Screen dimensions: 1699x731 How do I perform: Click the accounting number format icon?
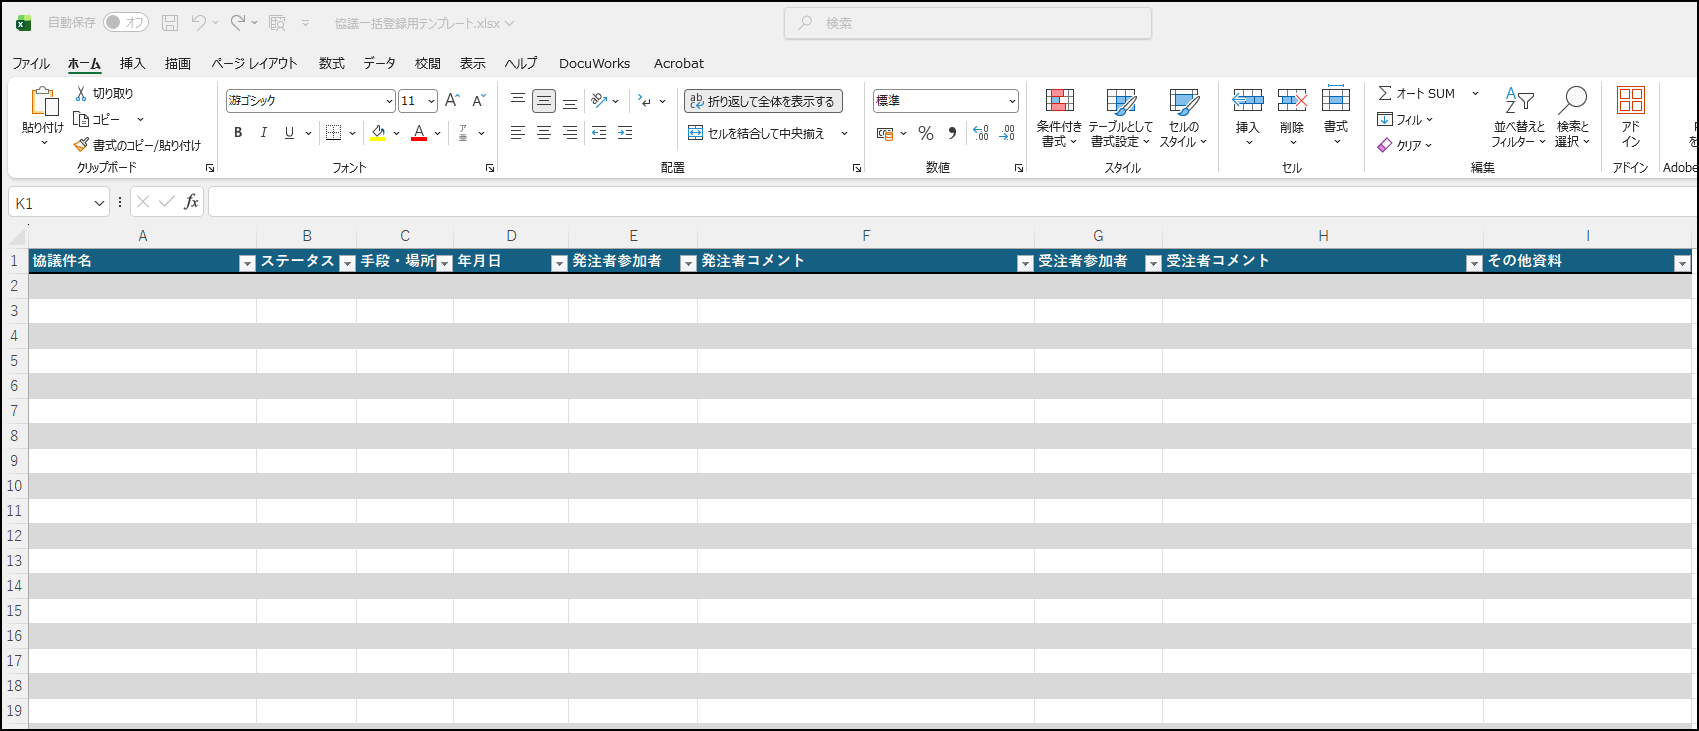pos(885,133)
